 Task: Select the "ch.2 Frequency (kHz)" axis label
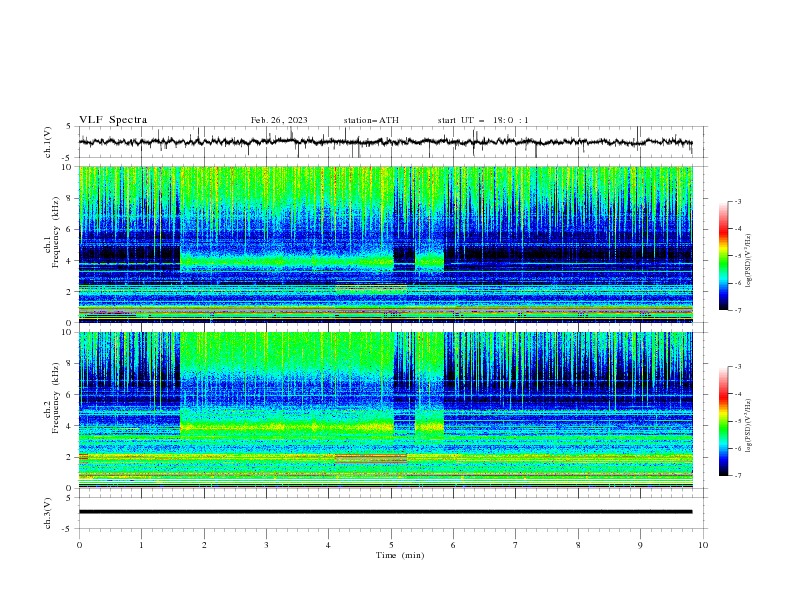click(52, 397)
